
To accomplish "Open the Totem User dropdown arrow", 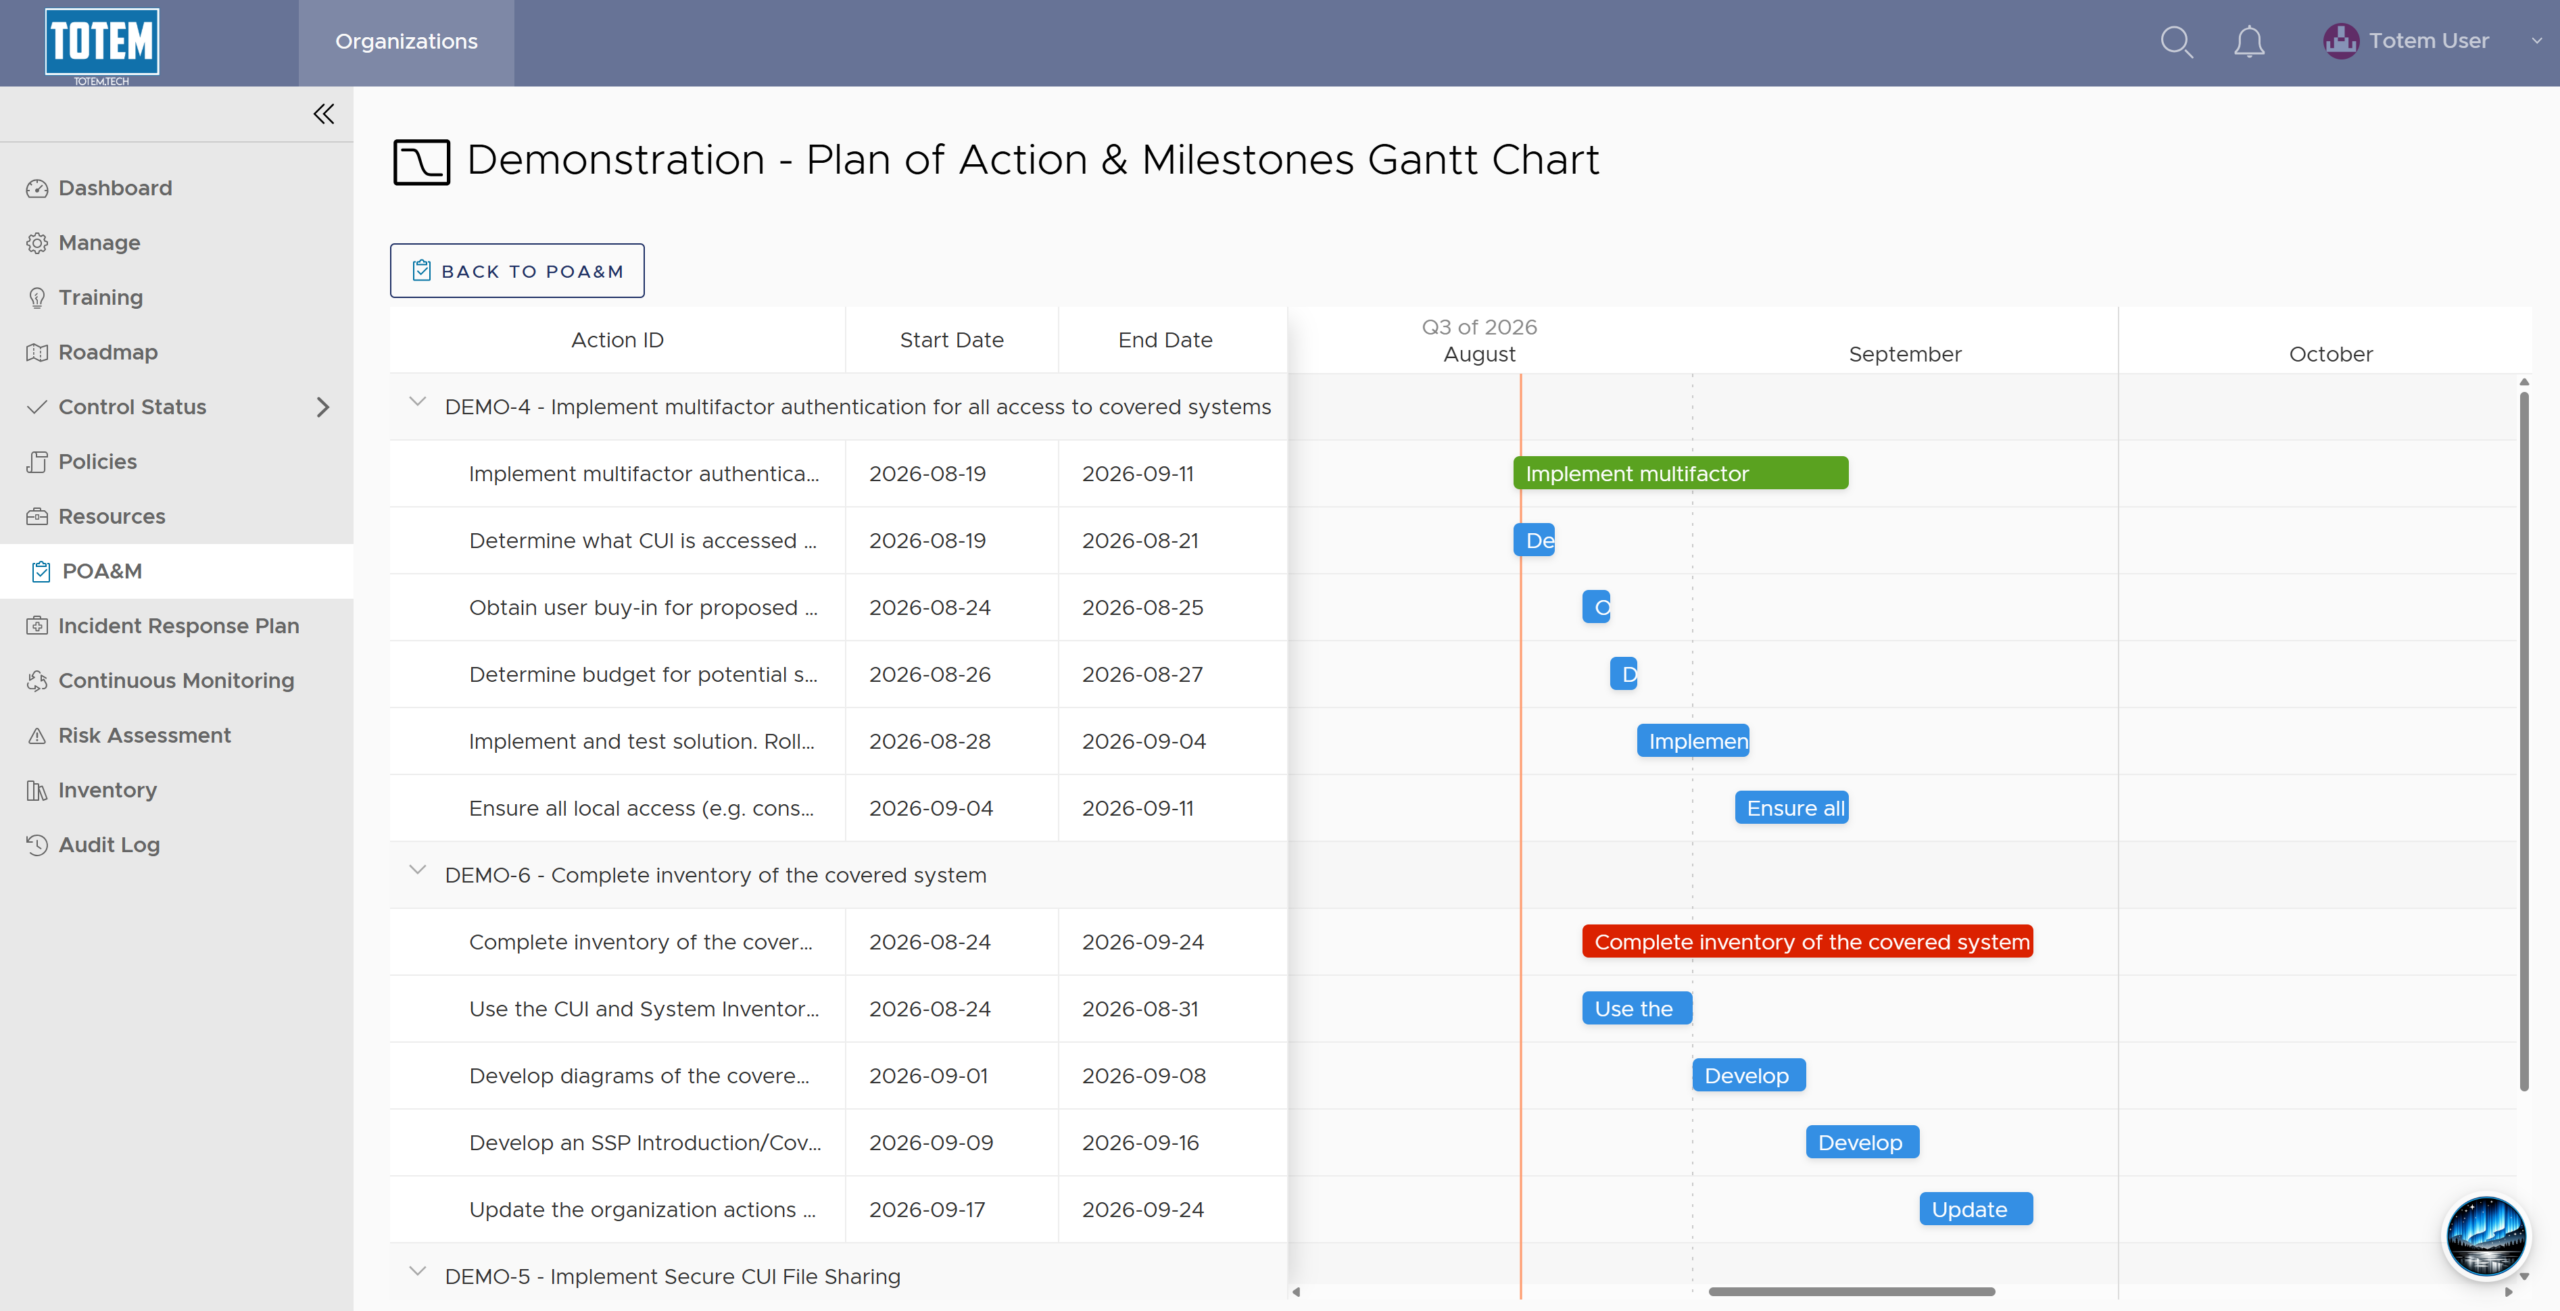I will (x=2536, y=41).
